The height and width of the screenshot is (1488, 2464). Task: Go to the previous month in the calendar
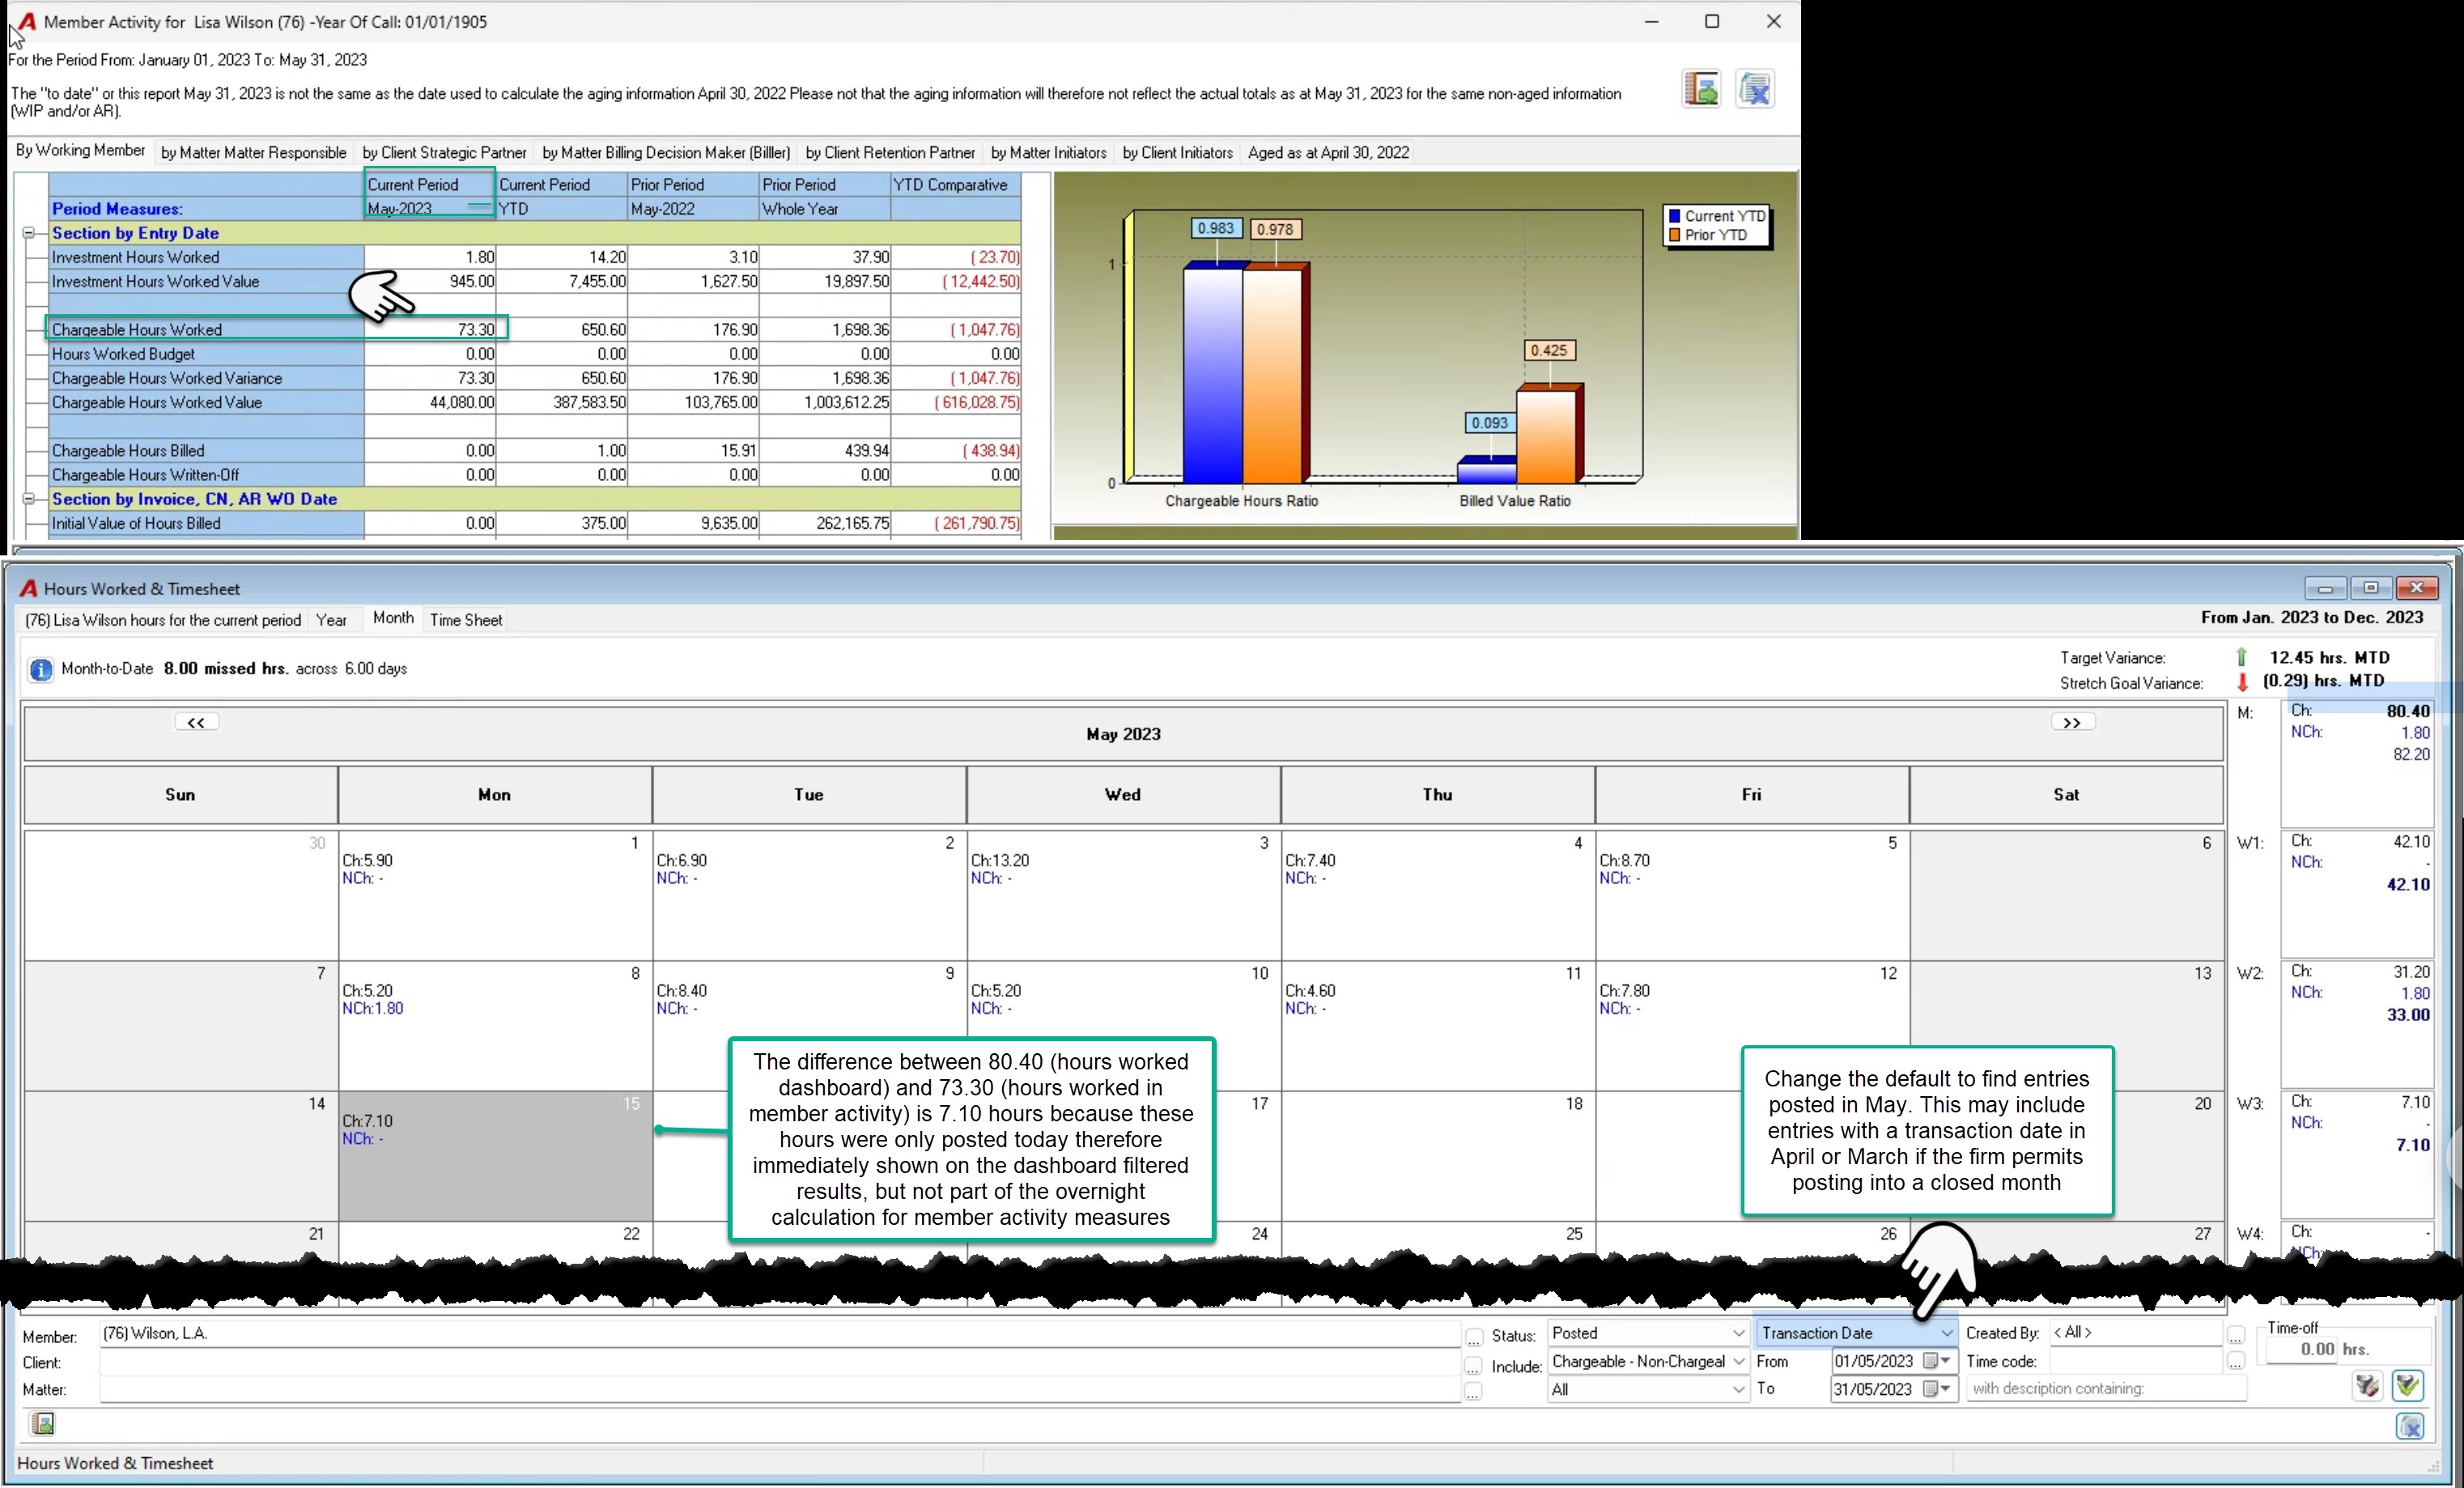point(196,723)
